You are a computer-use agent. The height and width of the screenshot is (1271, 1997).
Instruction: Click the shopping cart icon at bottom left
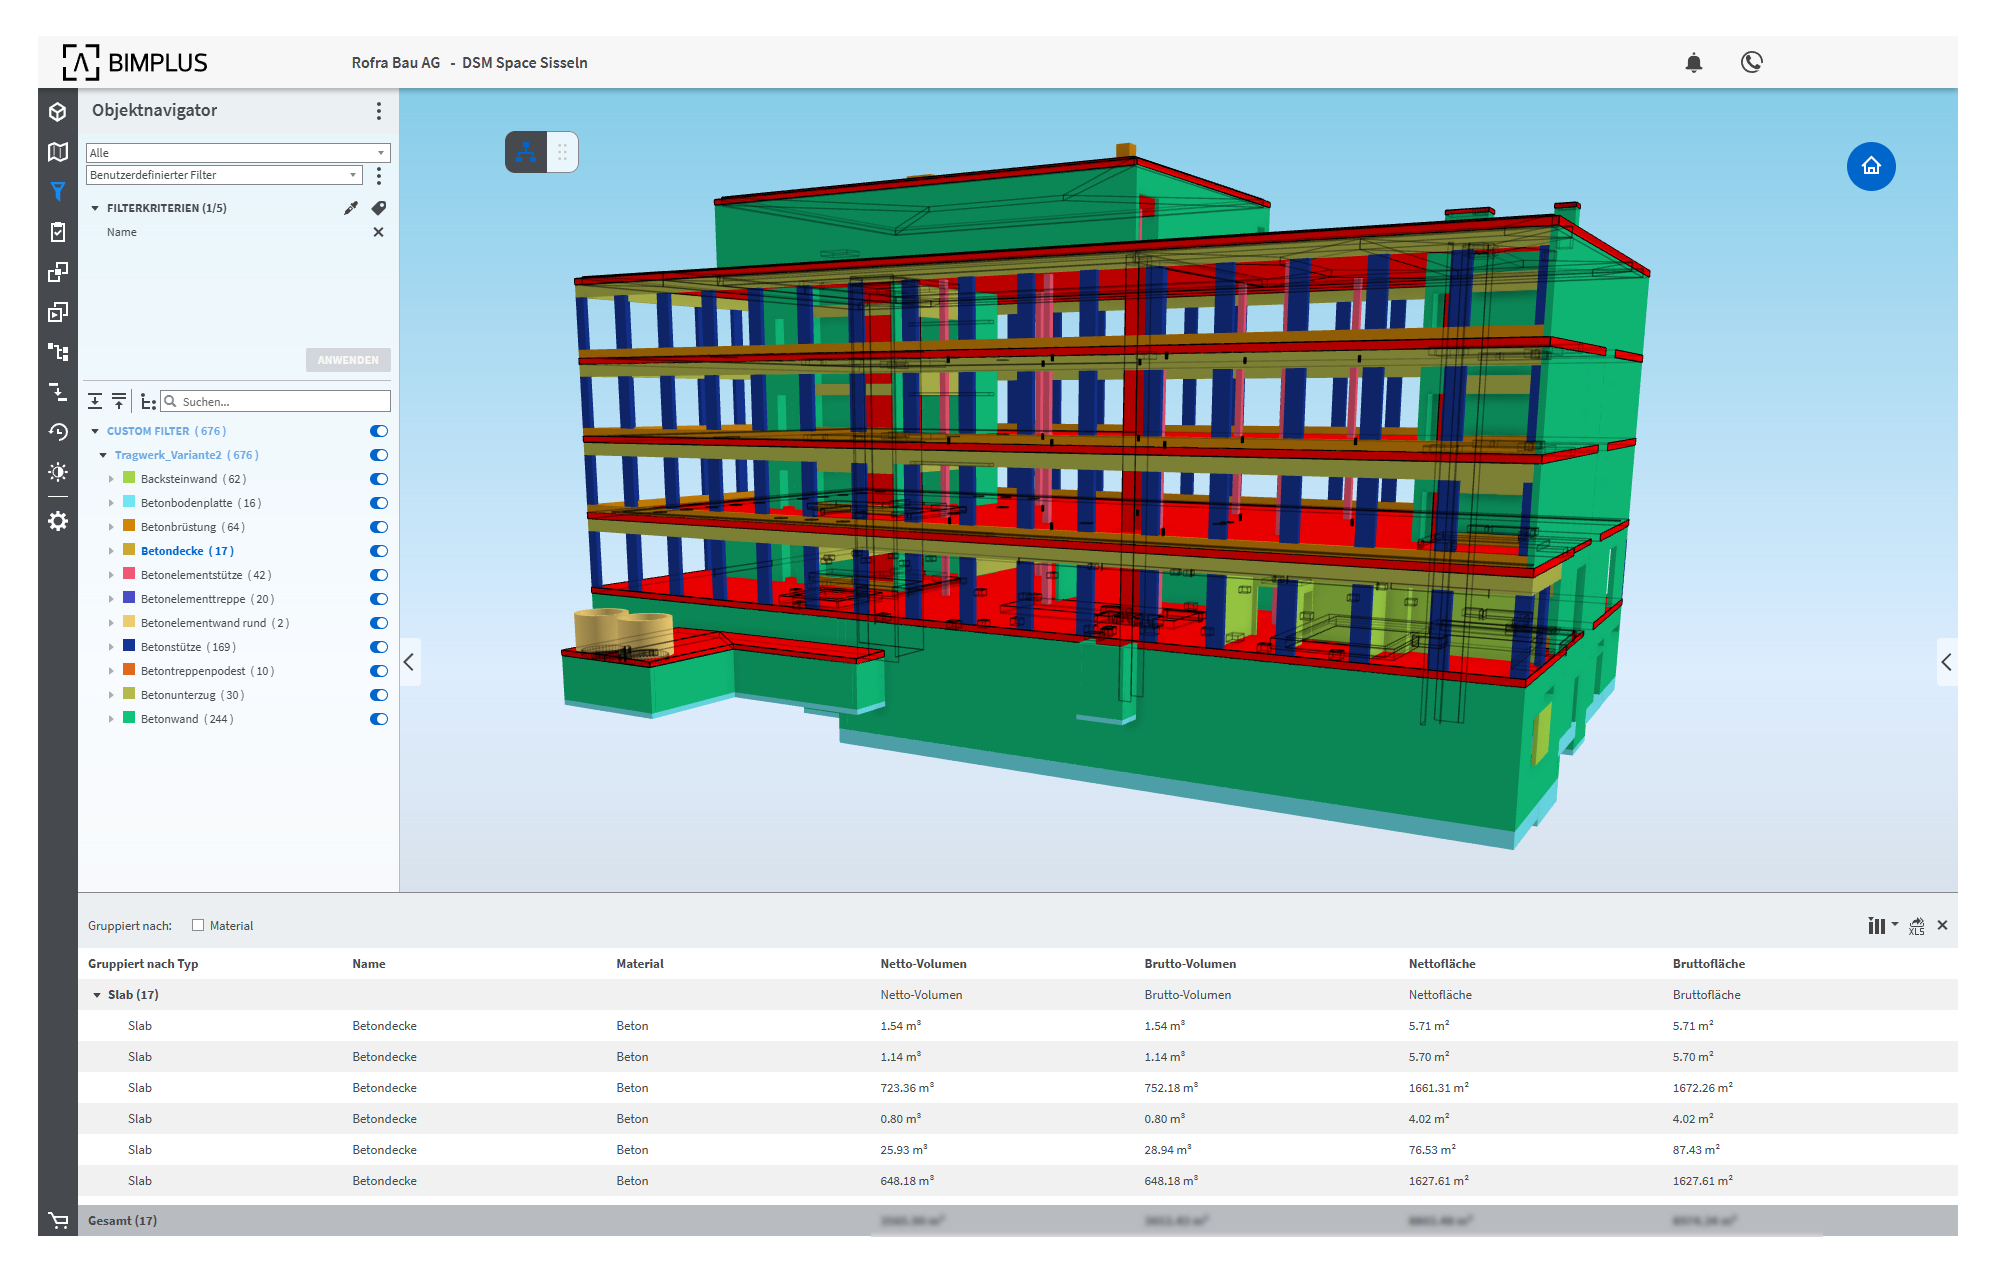coord(60,1220)
